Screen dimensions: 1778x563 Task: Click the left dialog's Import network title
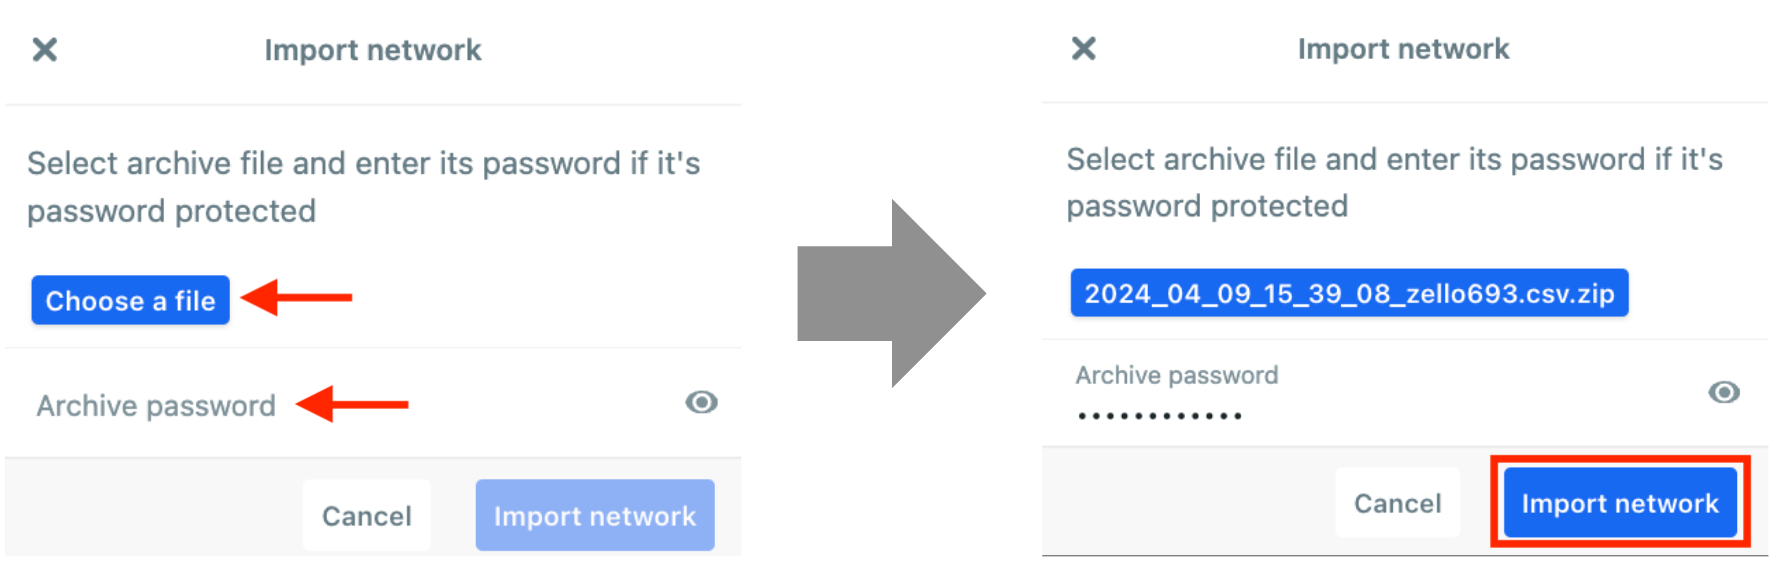373,50
